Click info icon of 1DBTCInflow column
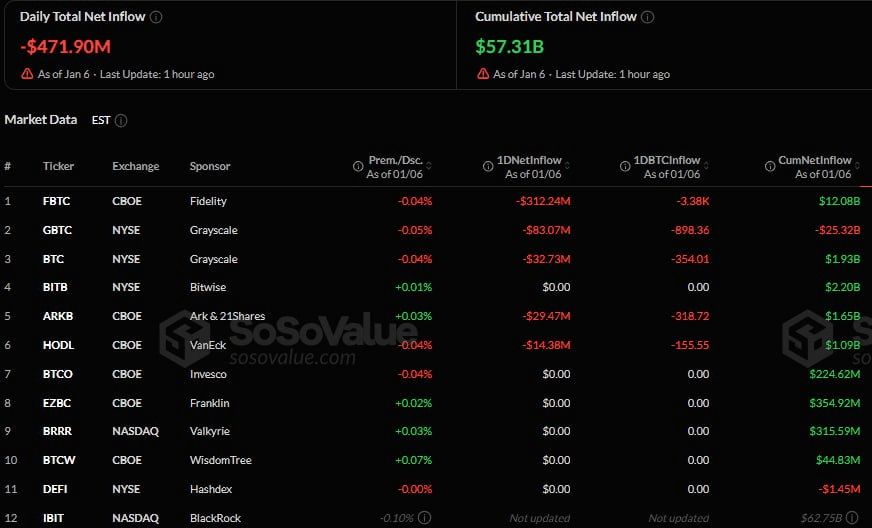The height and width of the screenshot is (528, 872). [x=625, y=166]
